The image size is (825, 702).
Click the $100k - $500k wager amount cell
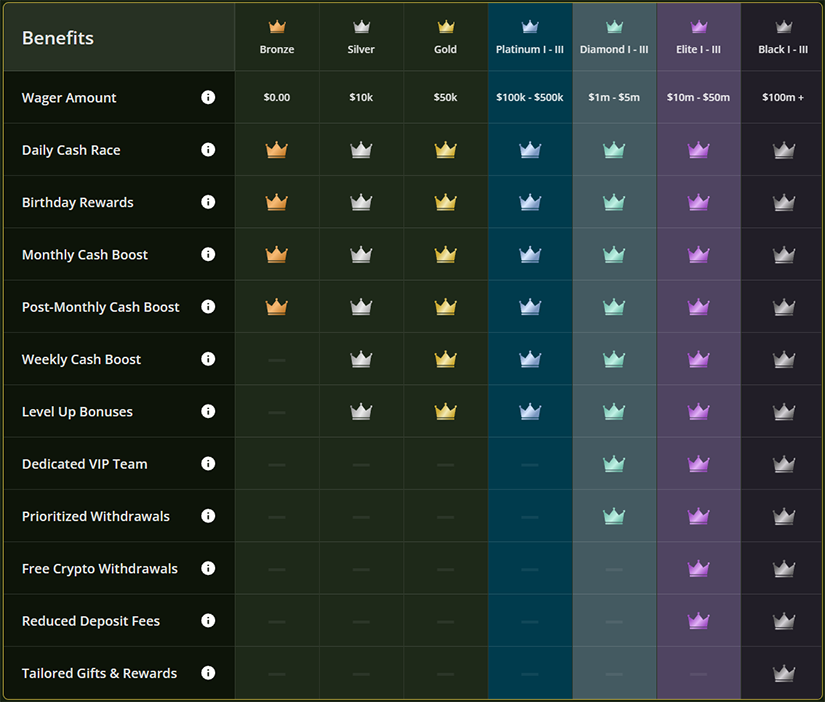[530, 98]
